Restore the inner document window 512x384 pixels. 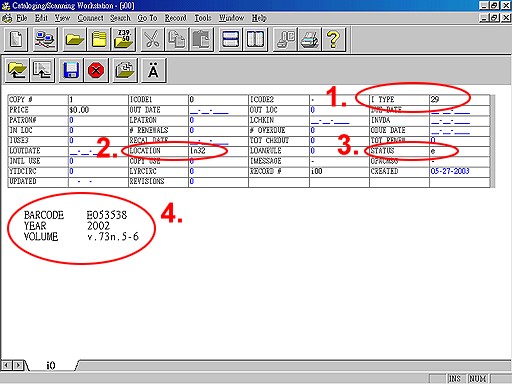[x=495, y=18]
